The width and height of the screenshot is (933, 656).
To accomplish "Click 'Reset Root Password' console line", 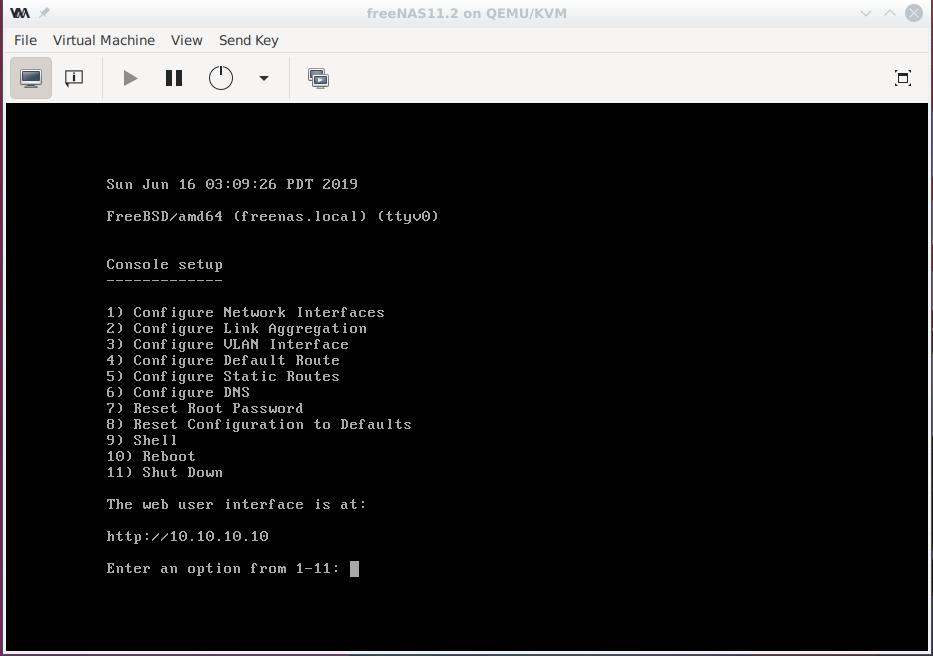I will tap(205, 409).
